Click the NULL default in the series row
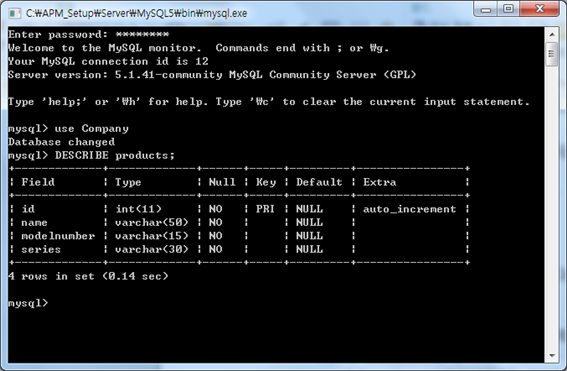Viewport: 567px width, 371px height. (x=309, y=249)
